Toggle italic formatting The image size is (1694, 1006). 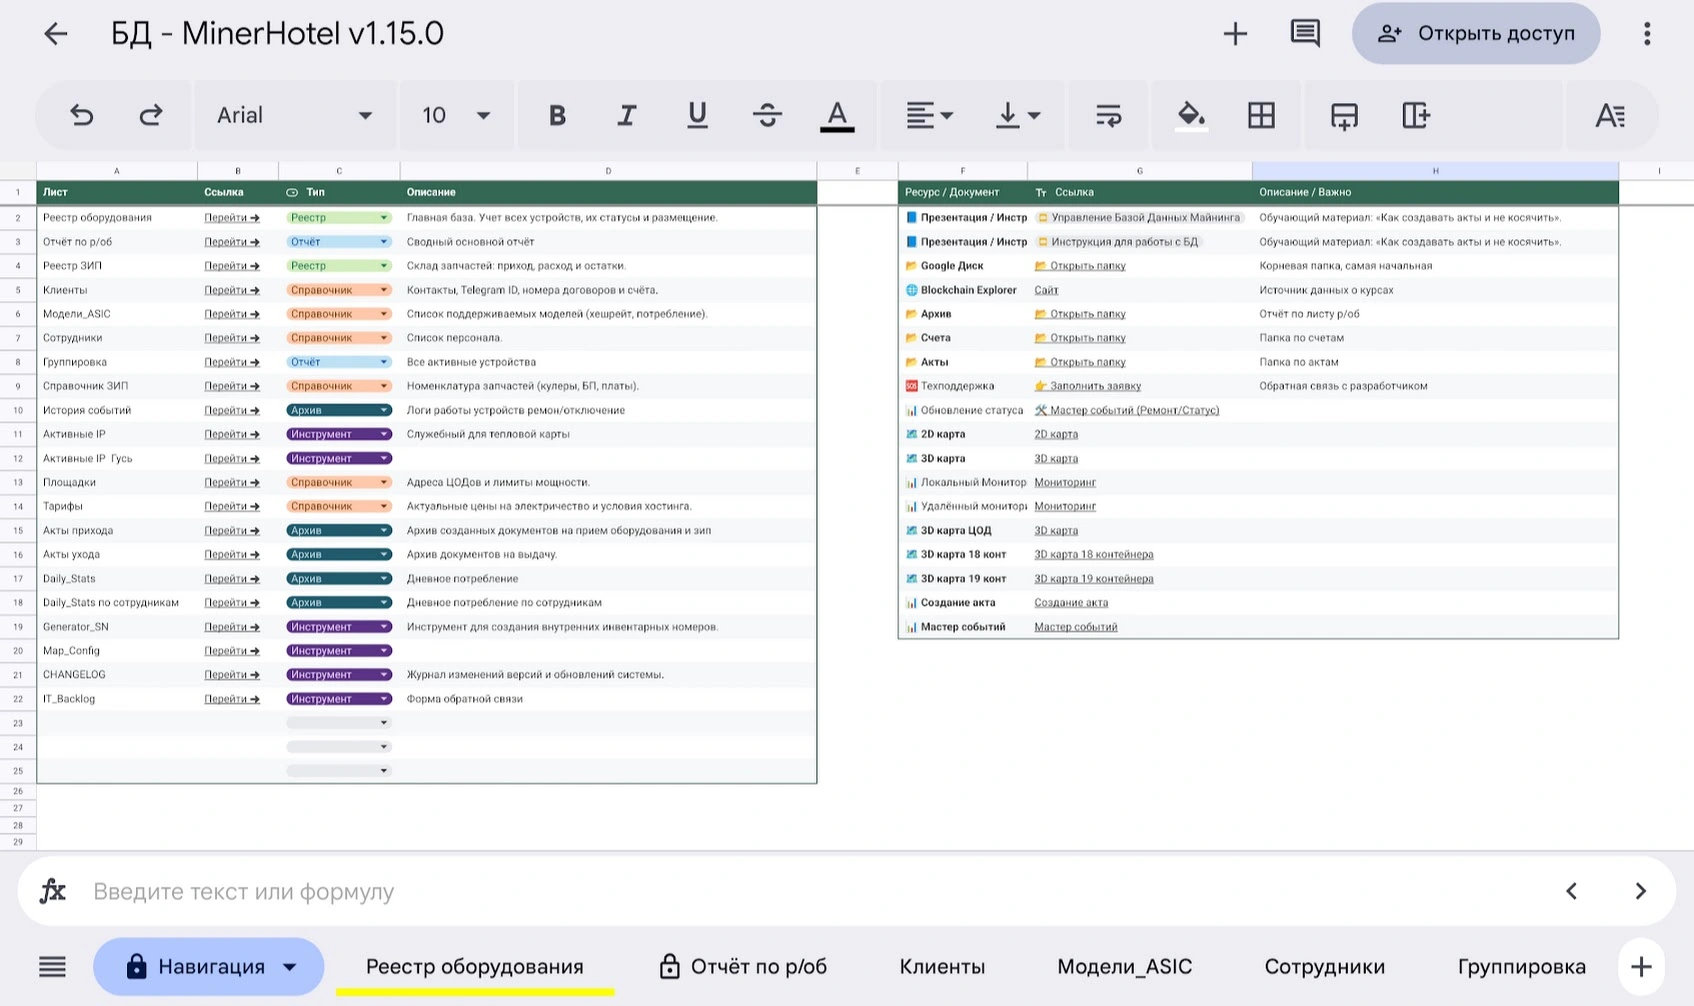coord(627,116)
